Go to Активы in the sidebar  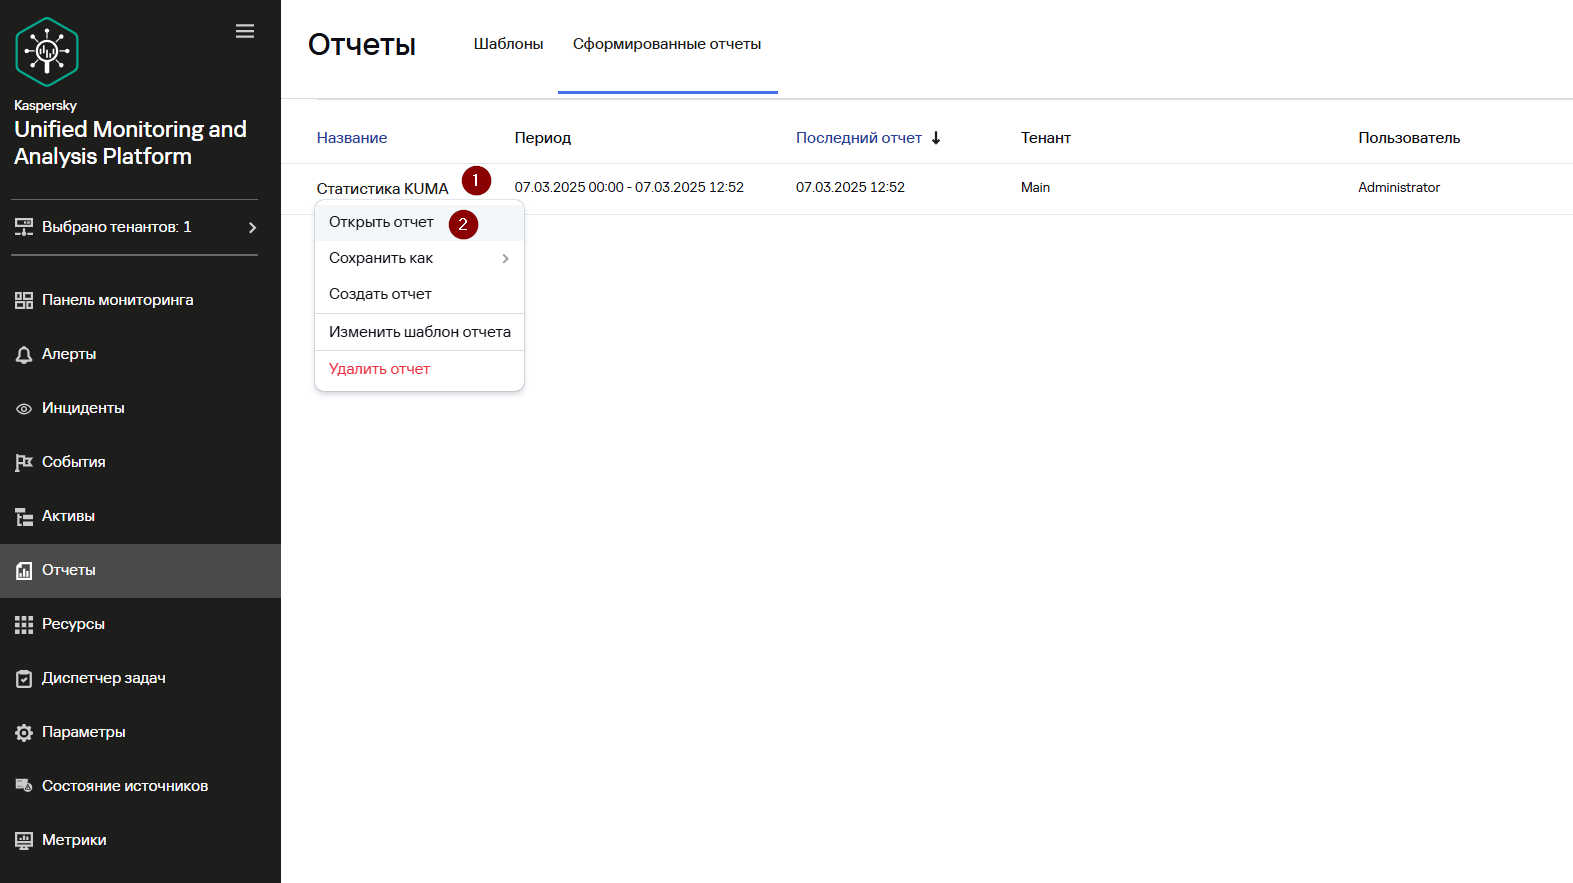click(x=140, y=516)
